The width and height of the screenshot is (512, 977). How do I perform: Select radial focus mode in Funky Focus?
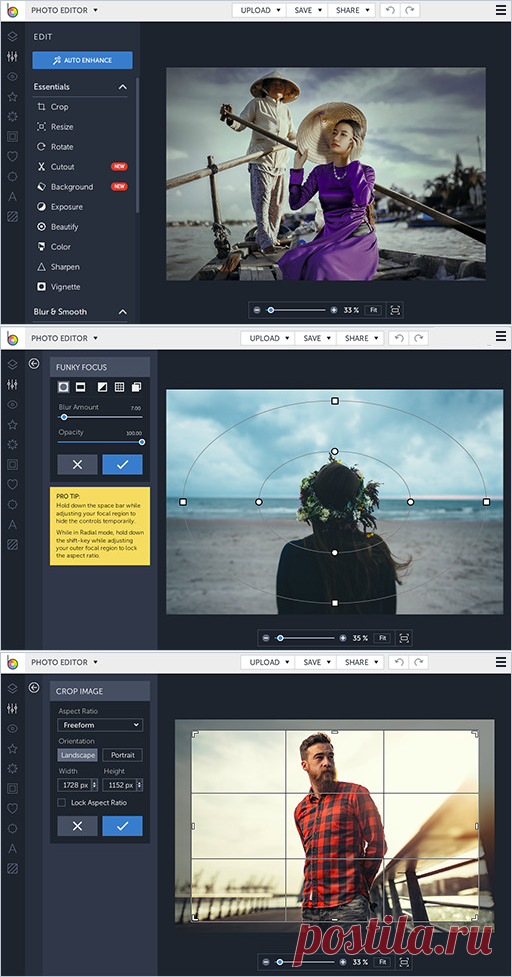coord(64,387)
